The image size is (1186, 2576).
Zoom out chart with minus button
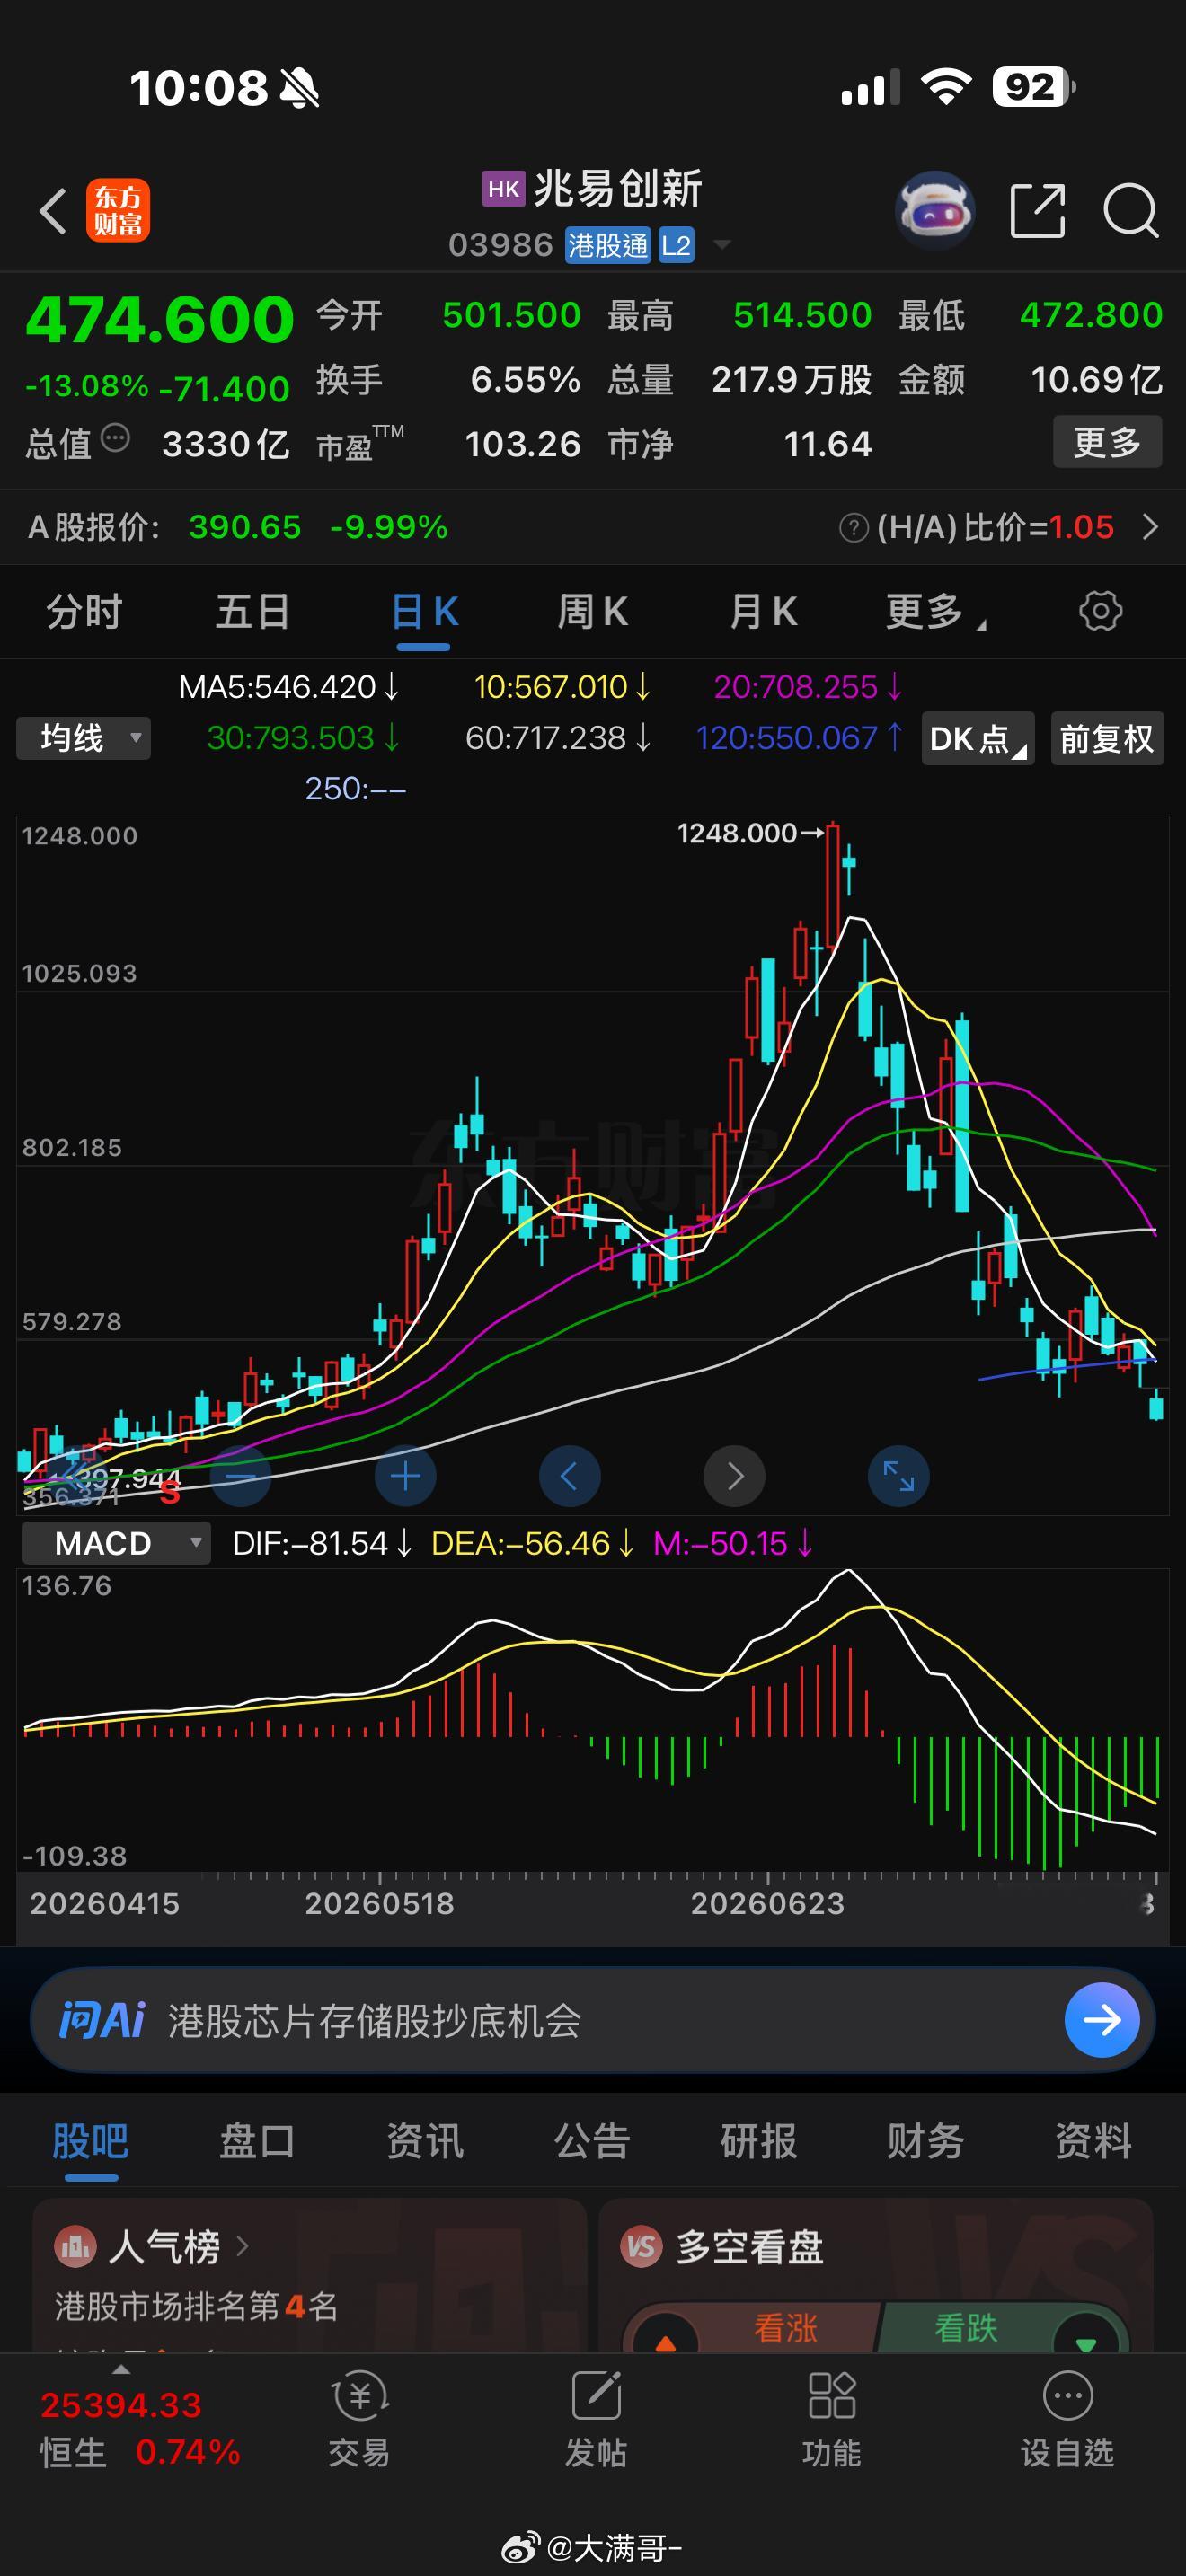click(x=240, y=1476)
